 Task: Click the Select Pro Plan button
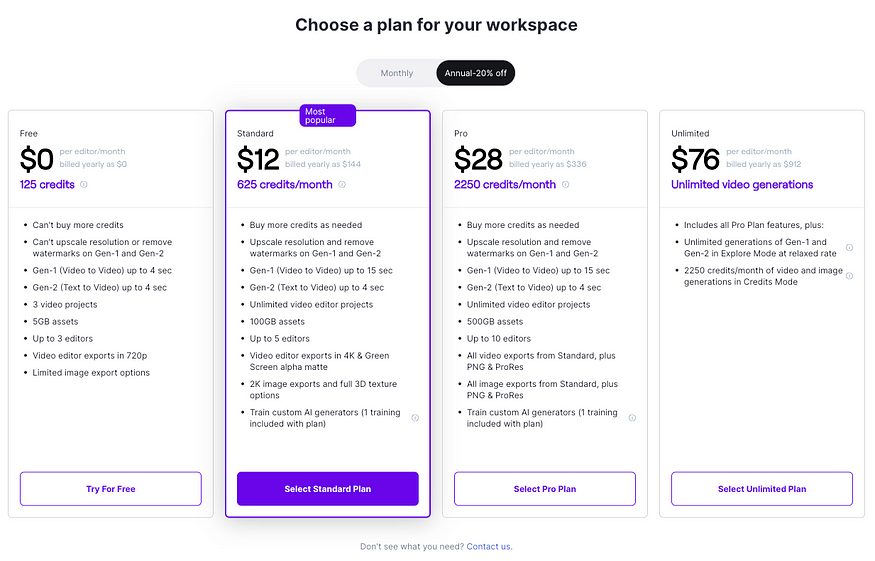pos(545,489)
